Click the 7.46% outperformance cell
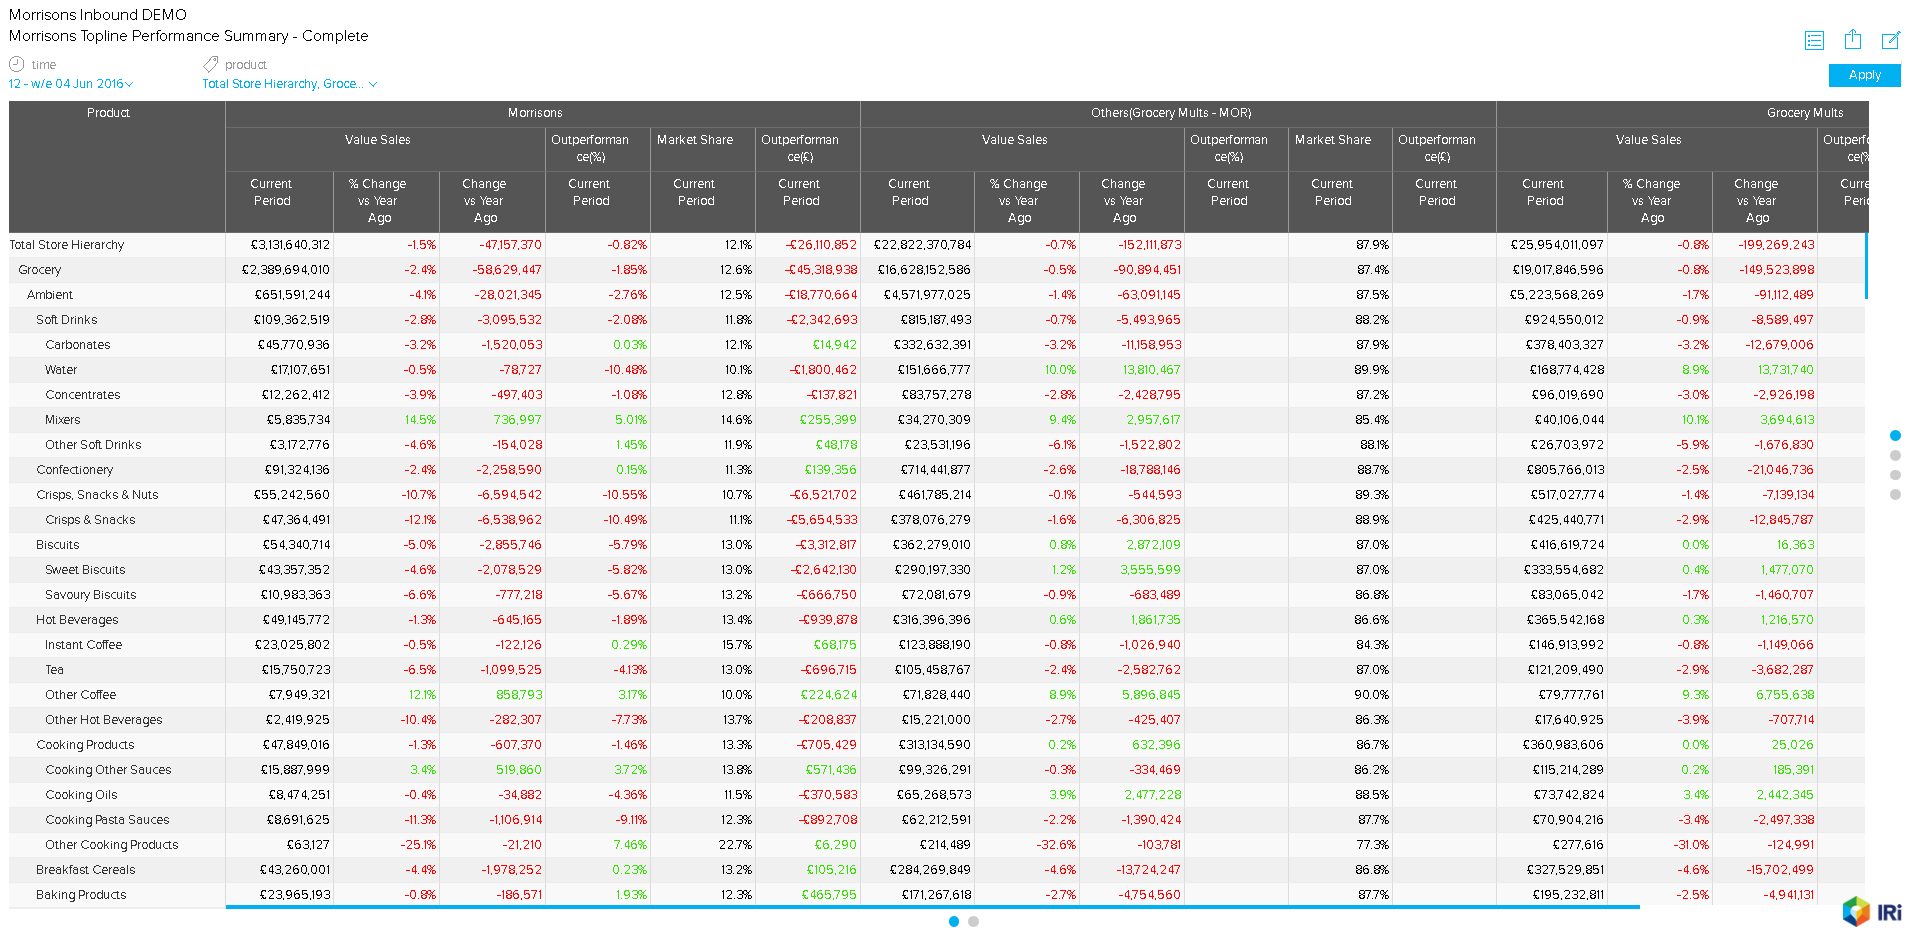The width and height of the screenshot is (1907, 931). [598, 845]
